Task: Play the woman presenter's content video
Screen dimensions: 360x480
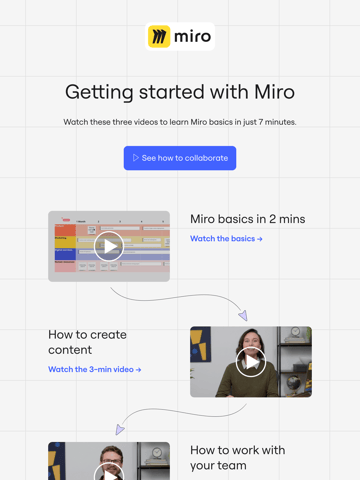Action: coord(251,362)
